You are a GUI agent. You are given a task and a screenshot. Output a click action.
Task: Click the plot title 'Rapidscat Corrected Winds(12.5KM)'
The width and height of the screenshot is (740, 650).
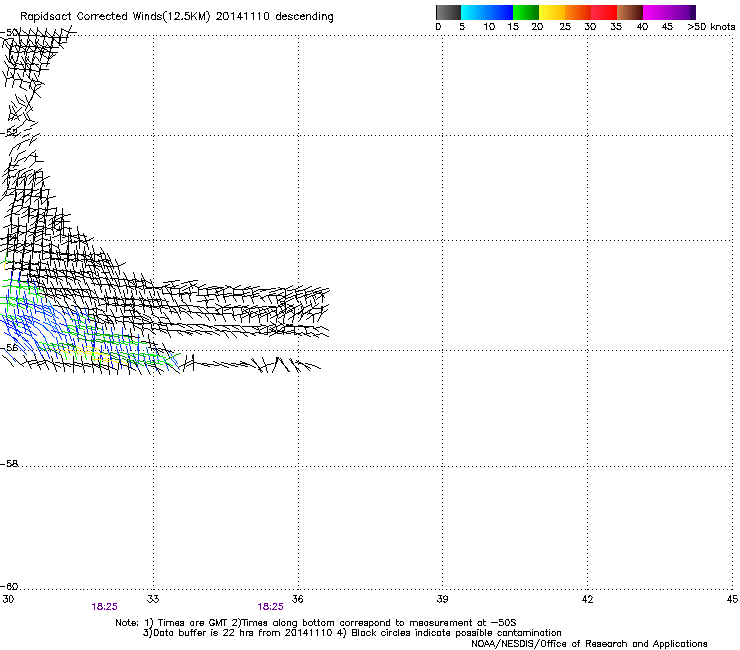115,17
